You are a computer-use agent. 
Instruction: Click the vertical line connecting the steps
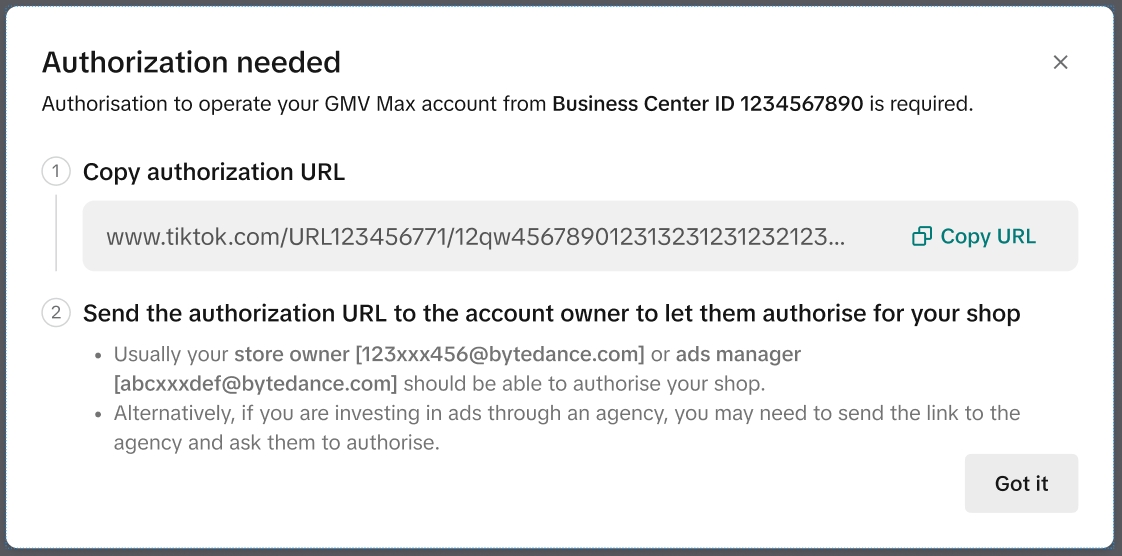click(56, 233)
